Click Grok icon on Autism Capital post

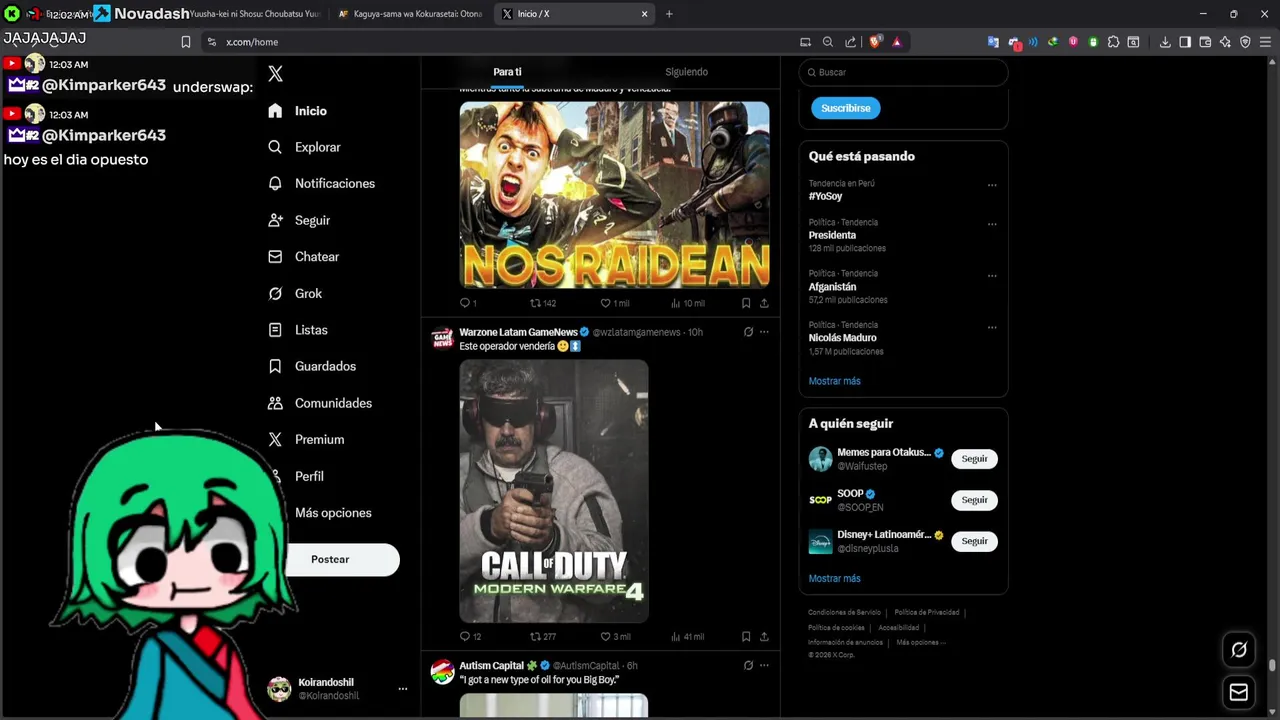click(x=748, y=665)
